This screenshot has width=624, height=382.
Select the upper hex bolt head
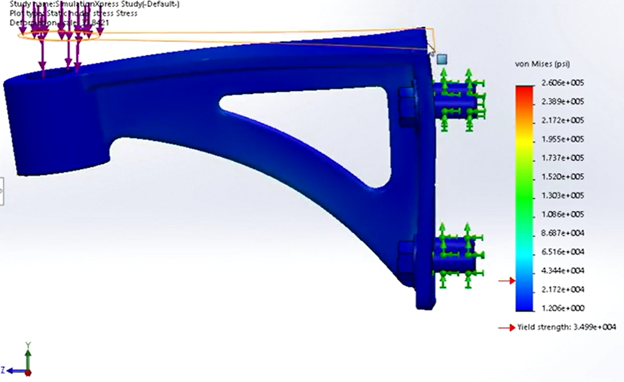pos(407,107)
